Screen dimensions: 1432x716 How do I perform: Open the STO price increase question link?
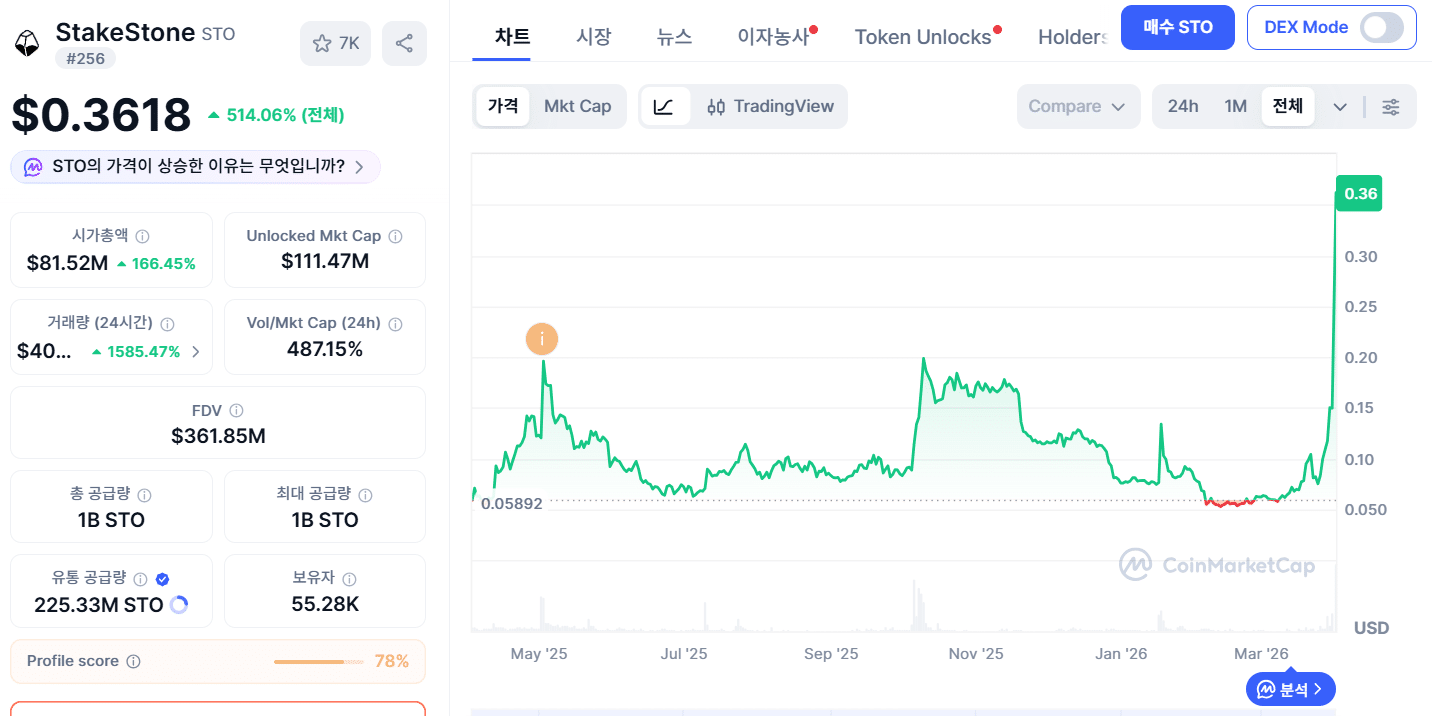point(195,166)
